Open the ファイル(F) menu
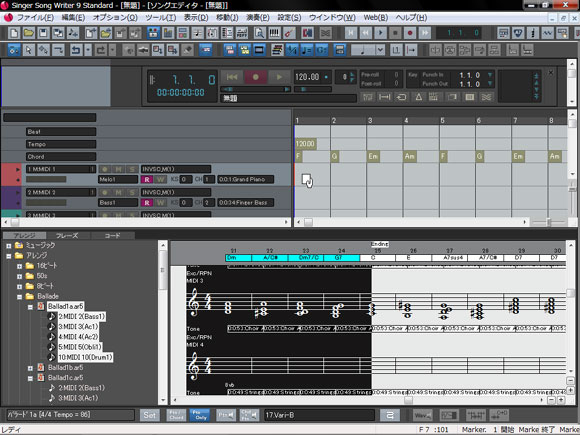 click(x=35, y=18)
